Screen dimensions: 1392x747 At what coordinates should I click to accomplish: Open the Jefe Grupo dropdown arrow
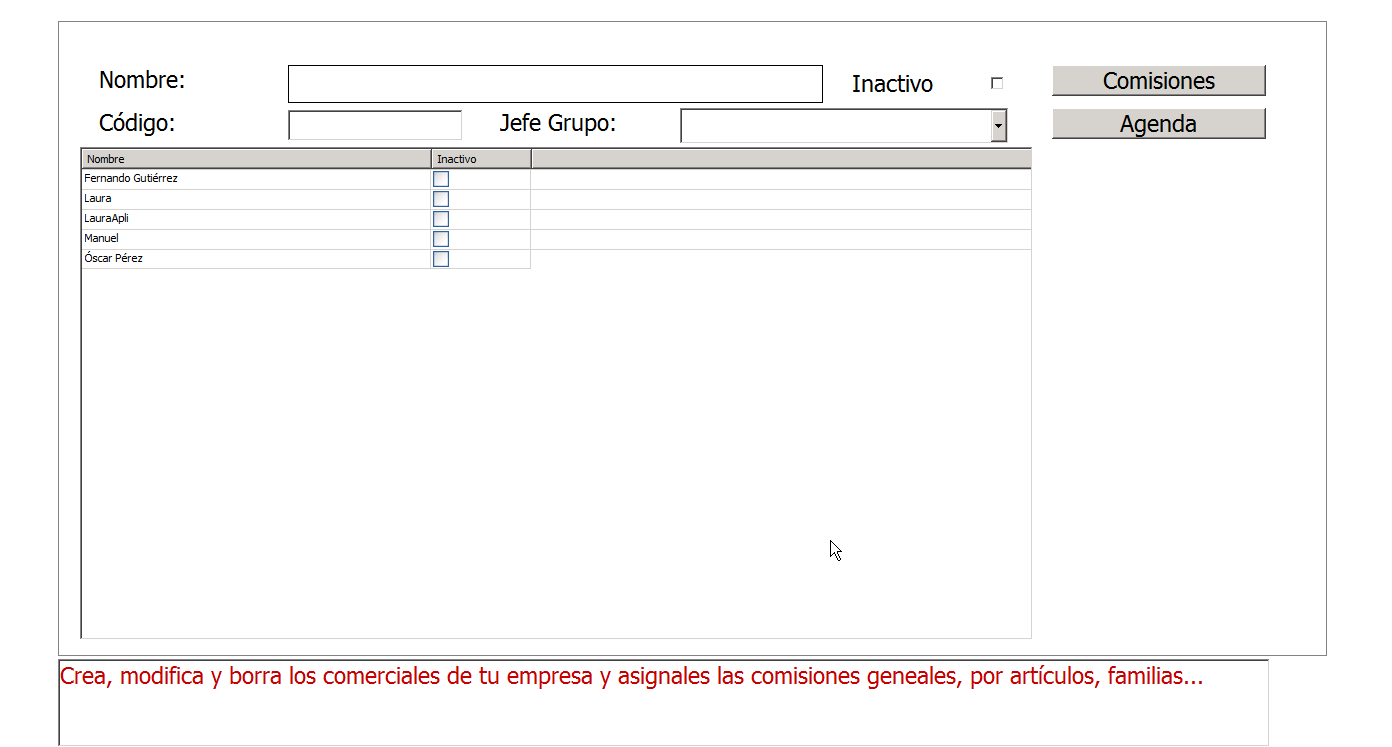998,127
